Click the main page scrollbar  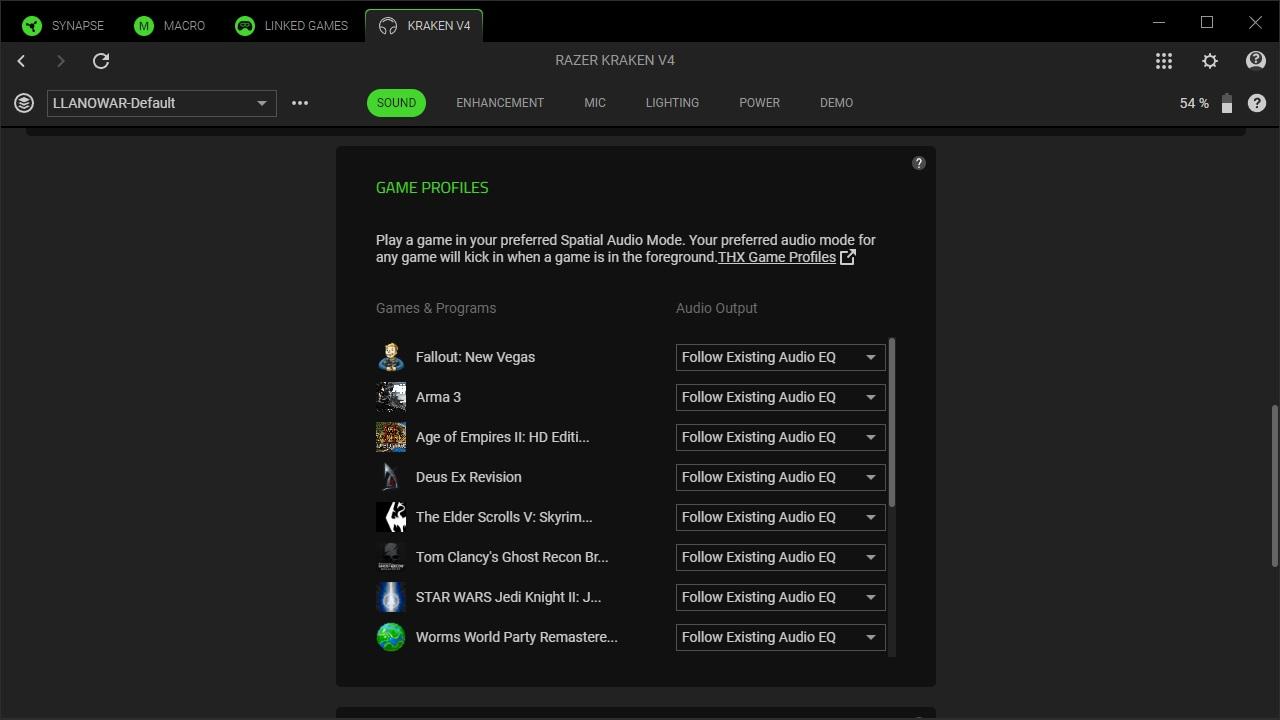pyautogui.click(x=1274, y=486)
